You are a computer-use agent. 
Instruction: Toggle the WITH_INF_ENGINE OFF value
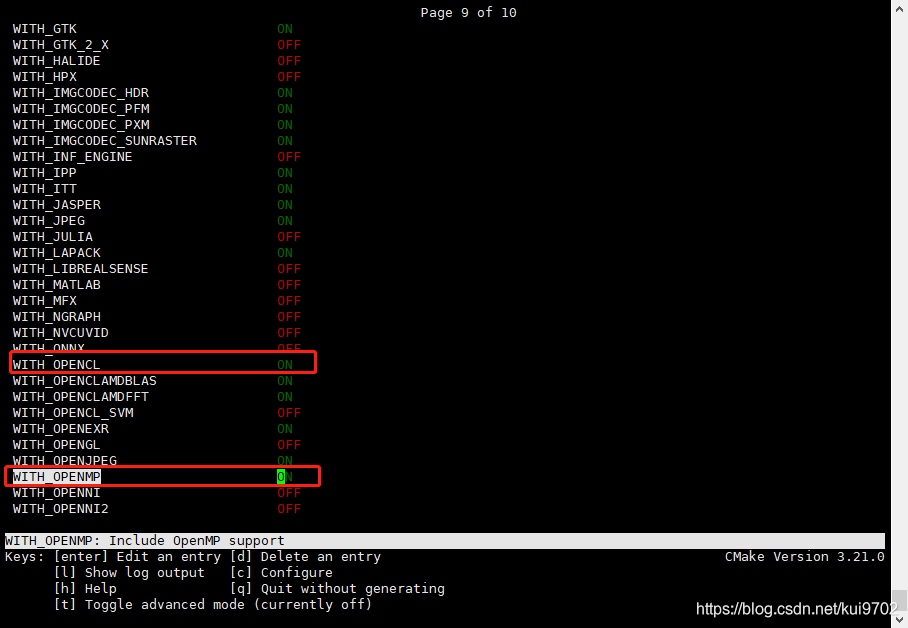pos(289,157)
